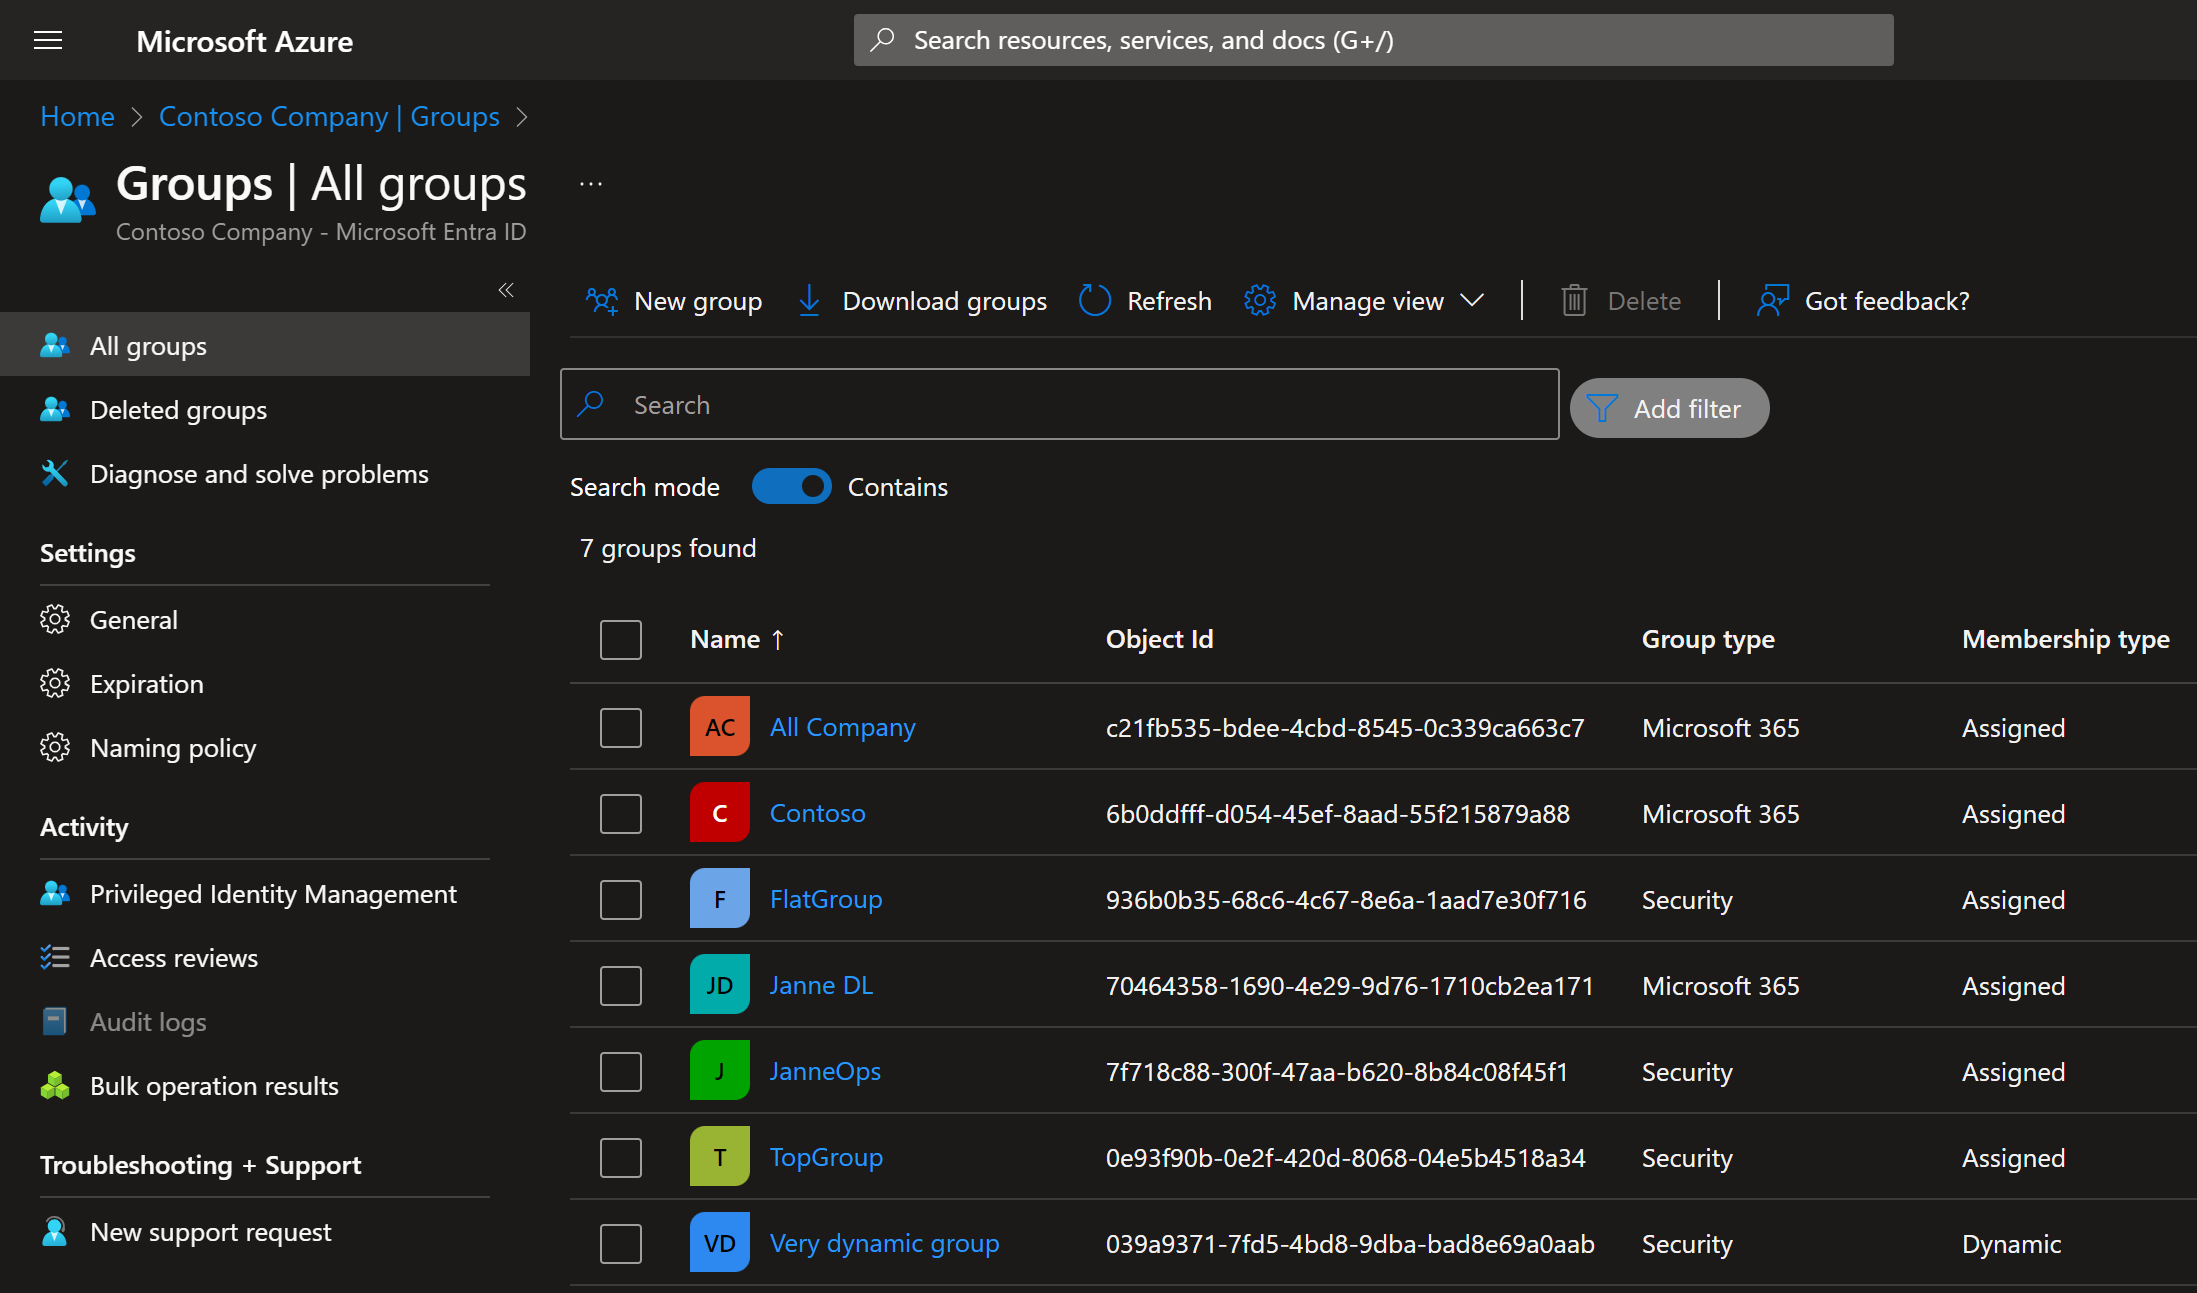
Task: Click the red C avatar for Contoso
Action: point(720,813)
